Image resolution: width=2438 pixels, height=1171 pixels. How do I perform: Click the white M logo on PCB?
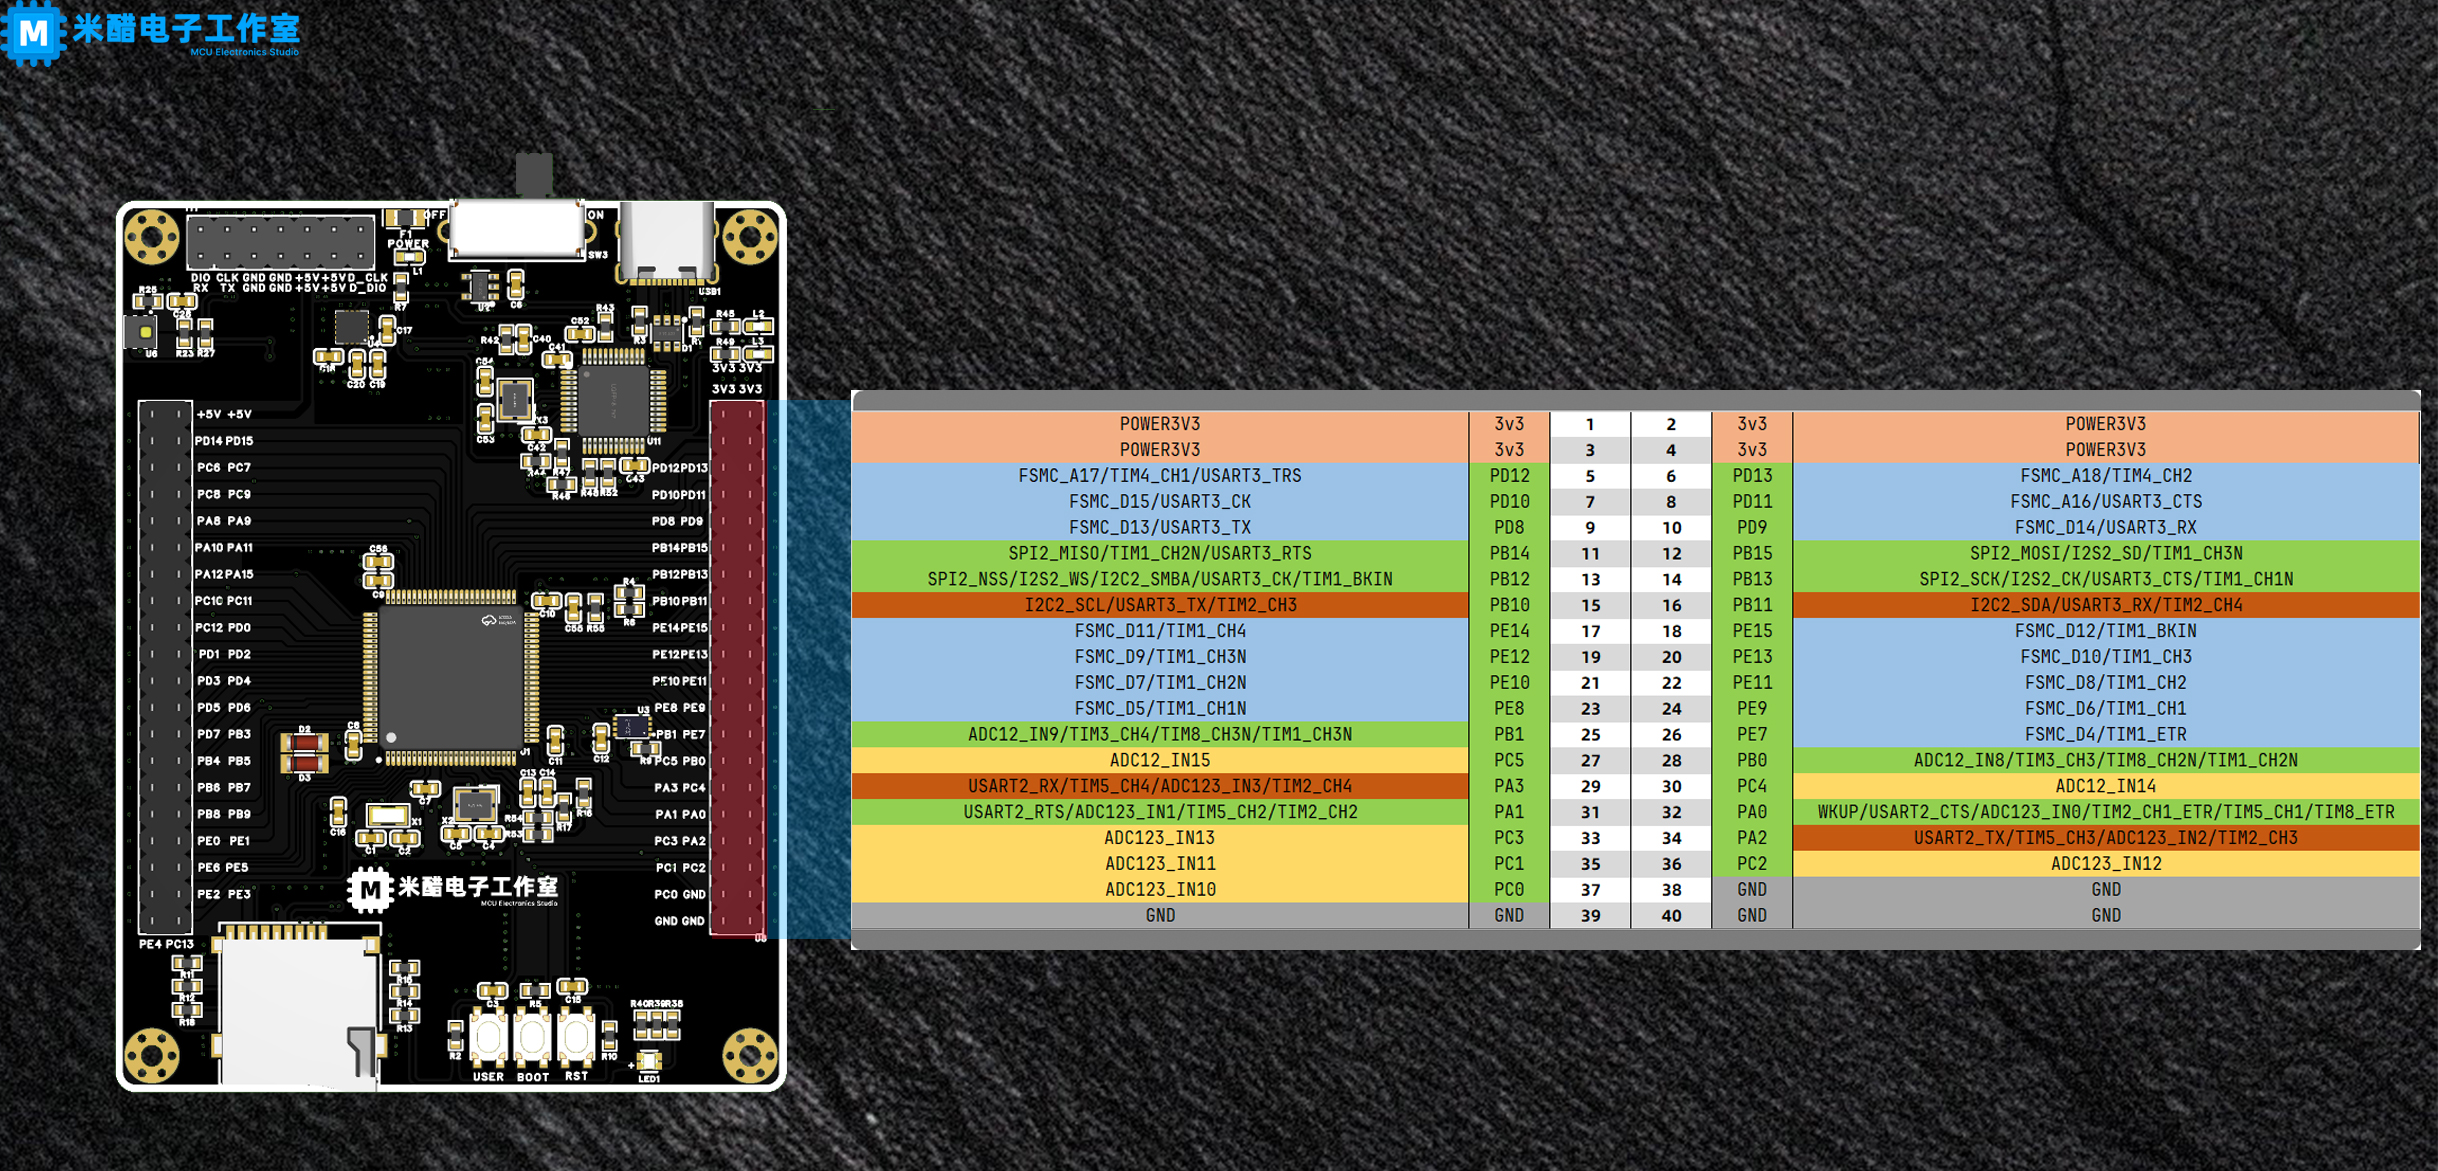click(370, 889)
